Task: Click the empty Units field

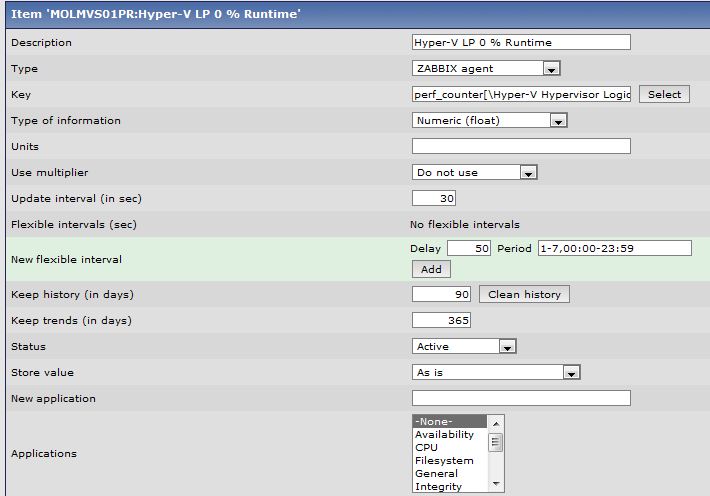Action: coord(521,147)
